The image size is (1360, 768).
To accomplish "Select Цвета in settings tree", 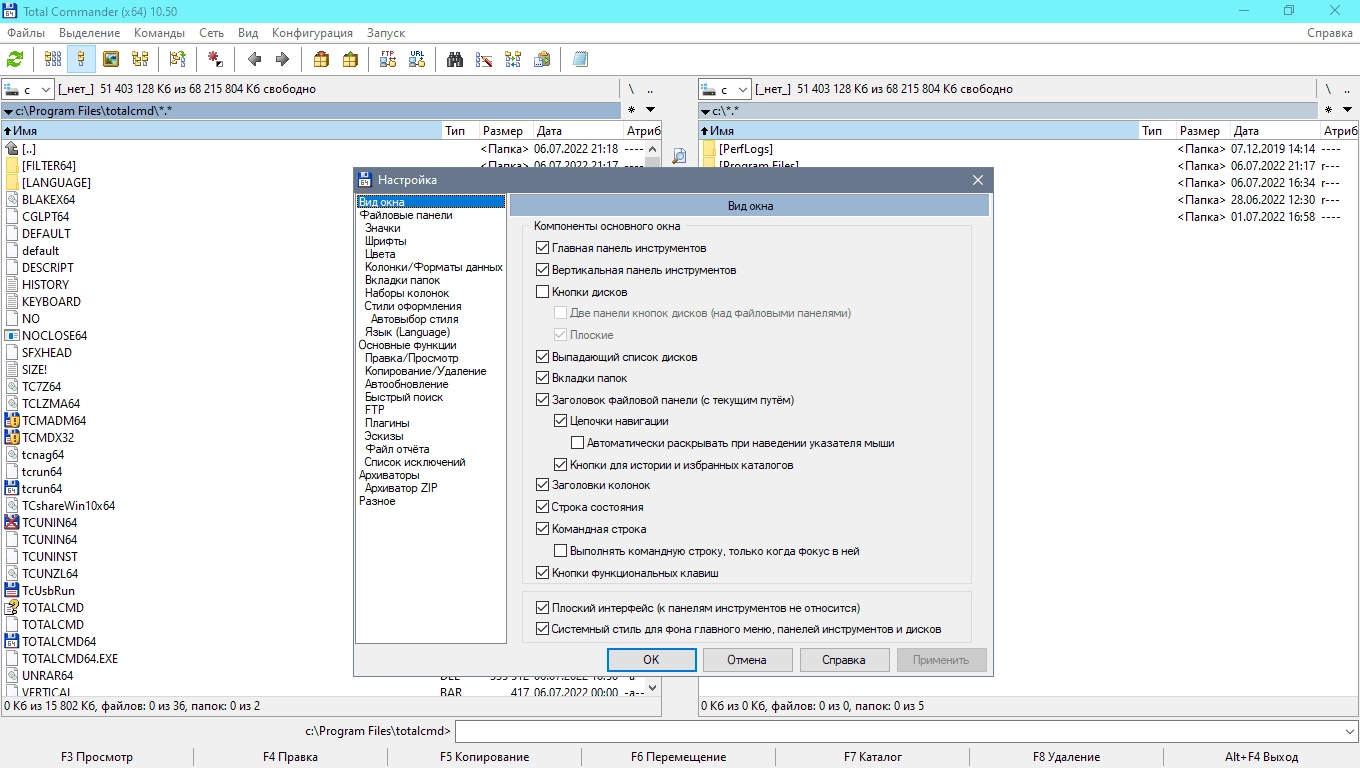I will point(380,254).
